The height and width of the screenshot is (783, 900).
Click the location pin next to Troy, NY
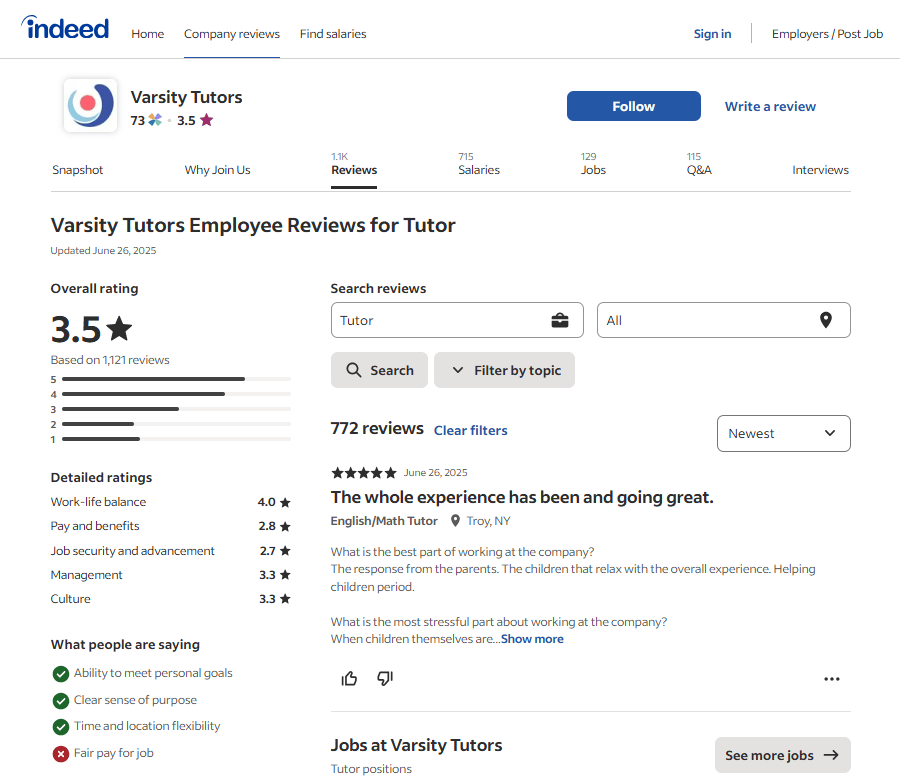click(457, 520)
